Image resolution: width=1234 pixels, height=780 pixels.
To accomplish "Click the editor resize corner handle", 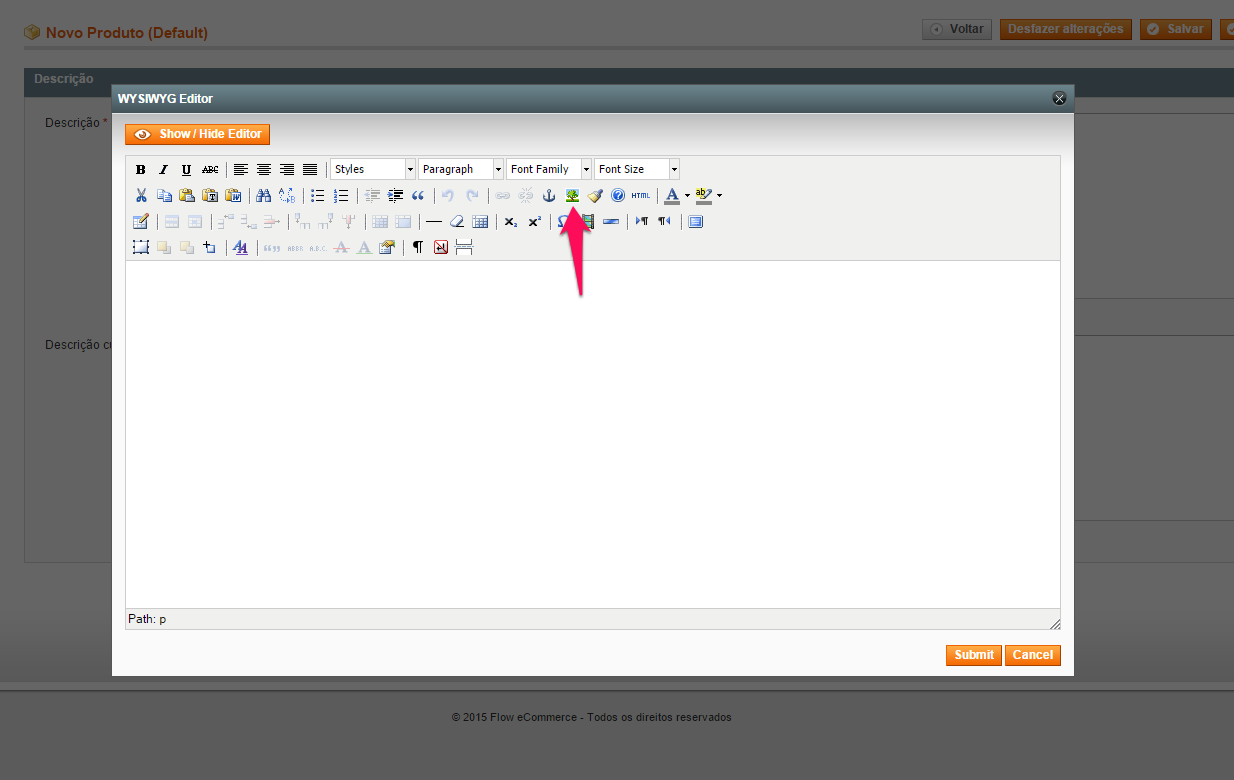I will click(x=1054, y=623).
